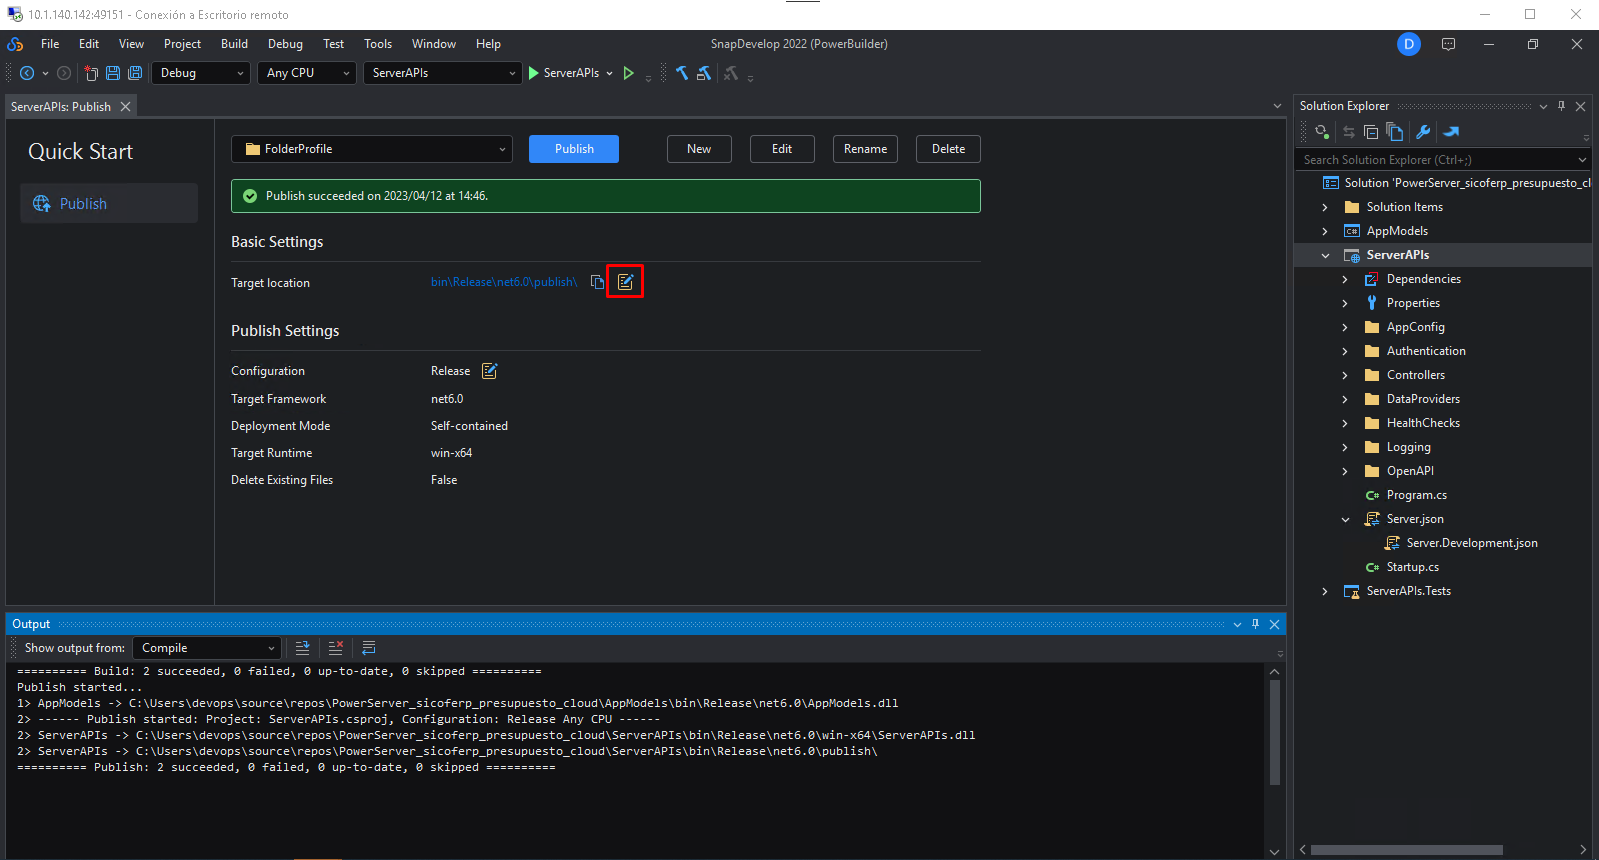The image size is (1599, 860).
Task: Pin the Solution Explorer panel
Action: 1561,106
